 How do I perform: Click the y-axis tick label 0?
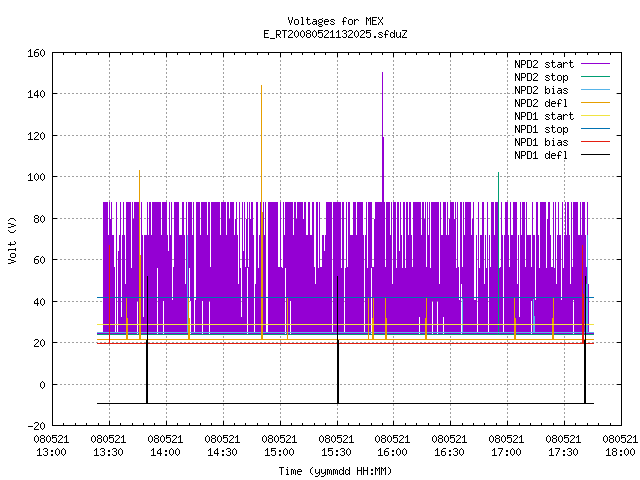click(x=42, y=384)
